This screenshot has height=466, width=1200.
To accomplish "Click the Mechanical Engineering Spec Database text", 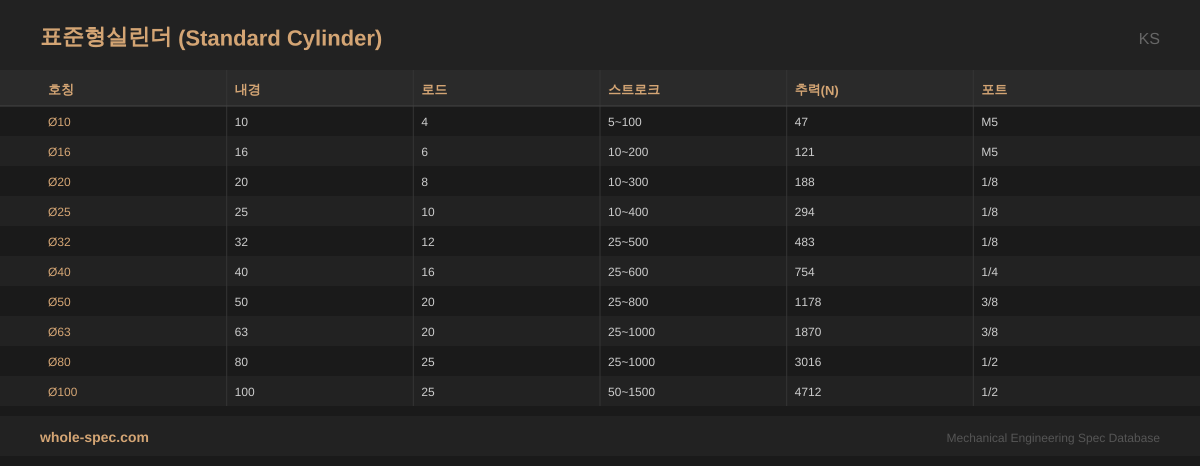I will coord(1053,438).
